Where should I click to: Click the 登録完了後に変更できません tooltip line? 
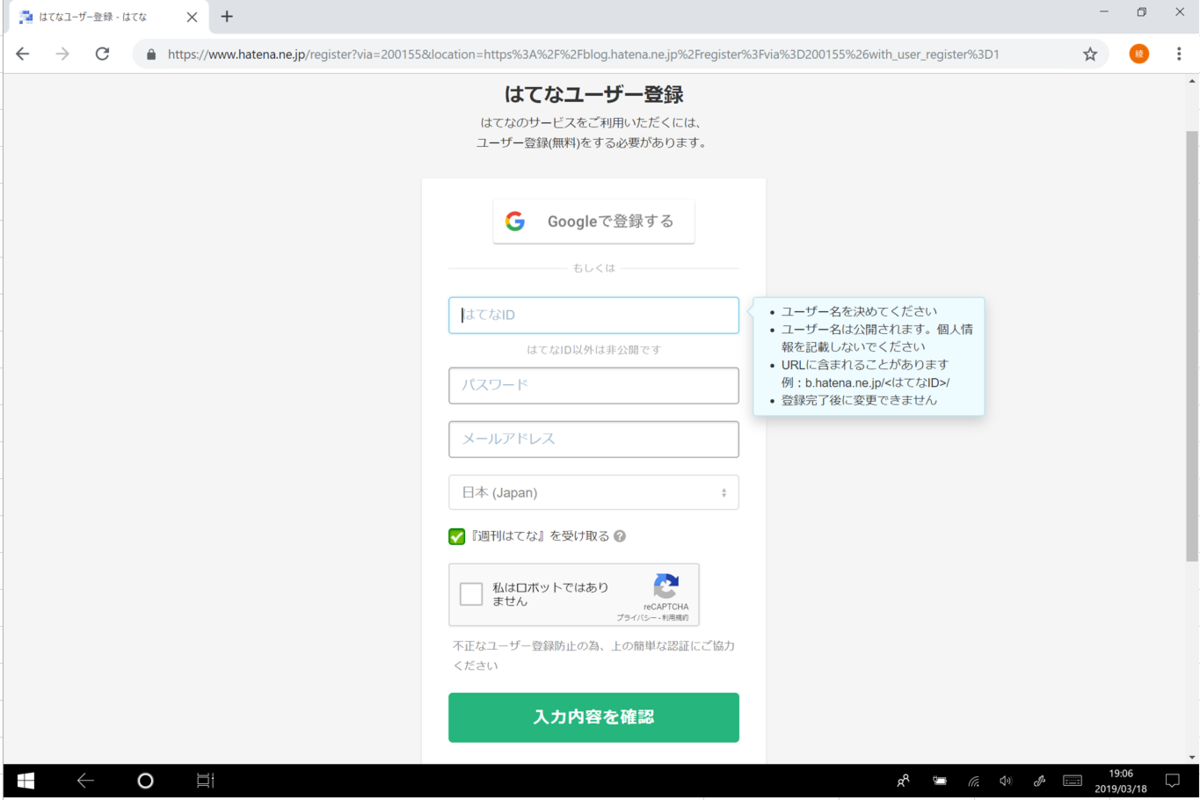click(859, 400)
